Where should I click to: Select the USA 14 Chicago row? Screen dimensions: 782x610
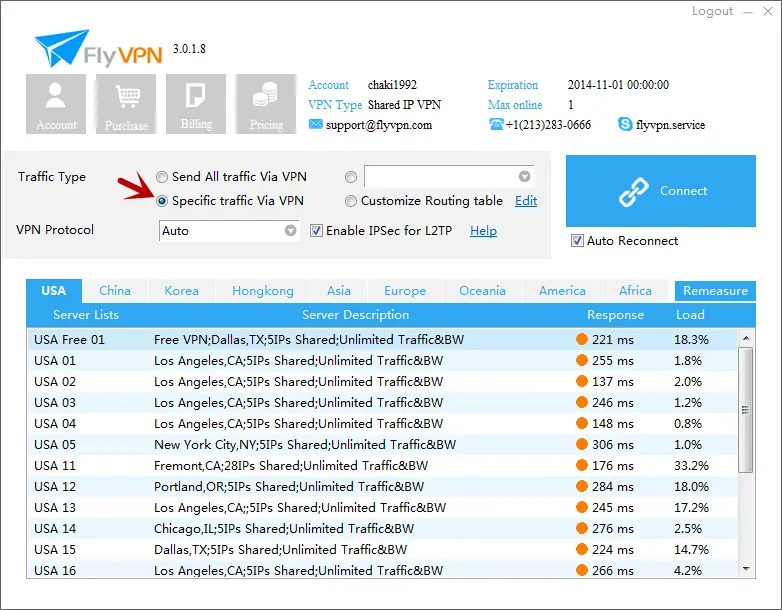pos(382,528)
